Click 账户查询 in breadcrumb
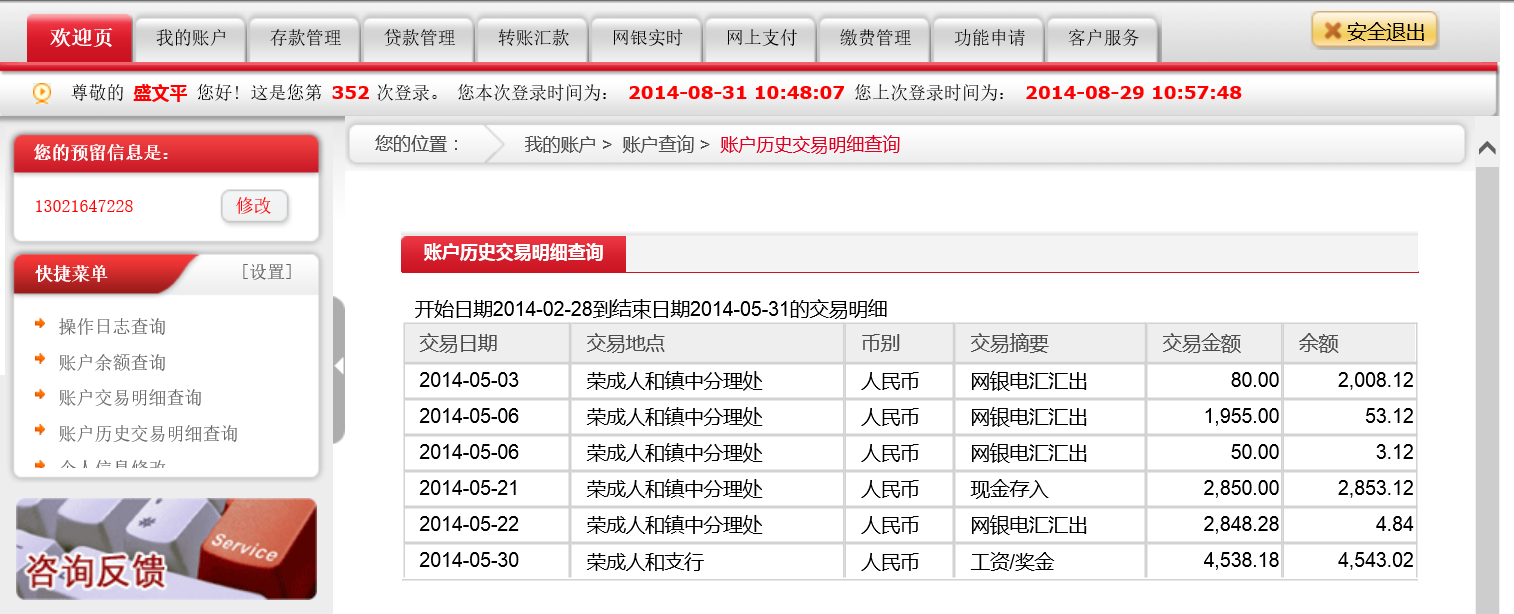The image size is (1514, 614). (658, 144)
